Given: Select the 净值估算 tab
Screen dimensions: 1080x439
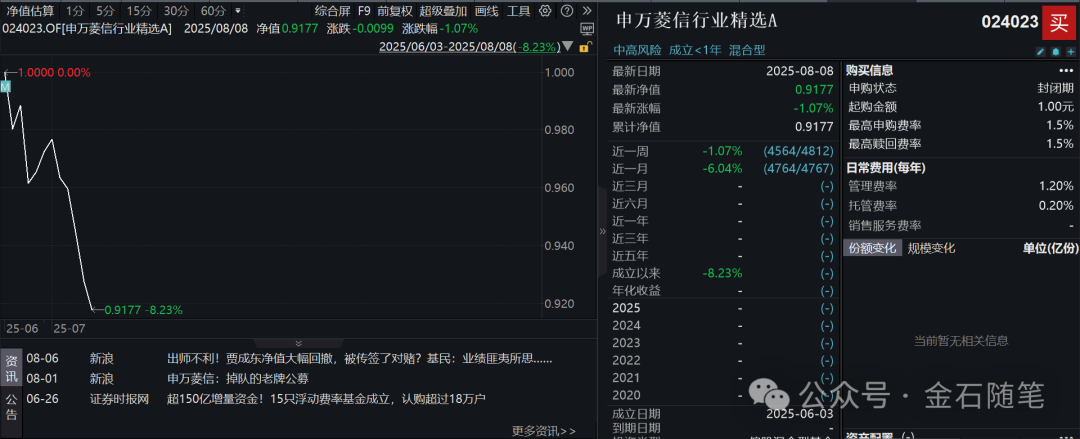Looking at the screenshot, I should (x=29, y=11).
